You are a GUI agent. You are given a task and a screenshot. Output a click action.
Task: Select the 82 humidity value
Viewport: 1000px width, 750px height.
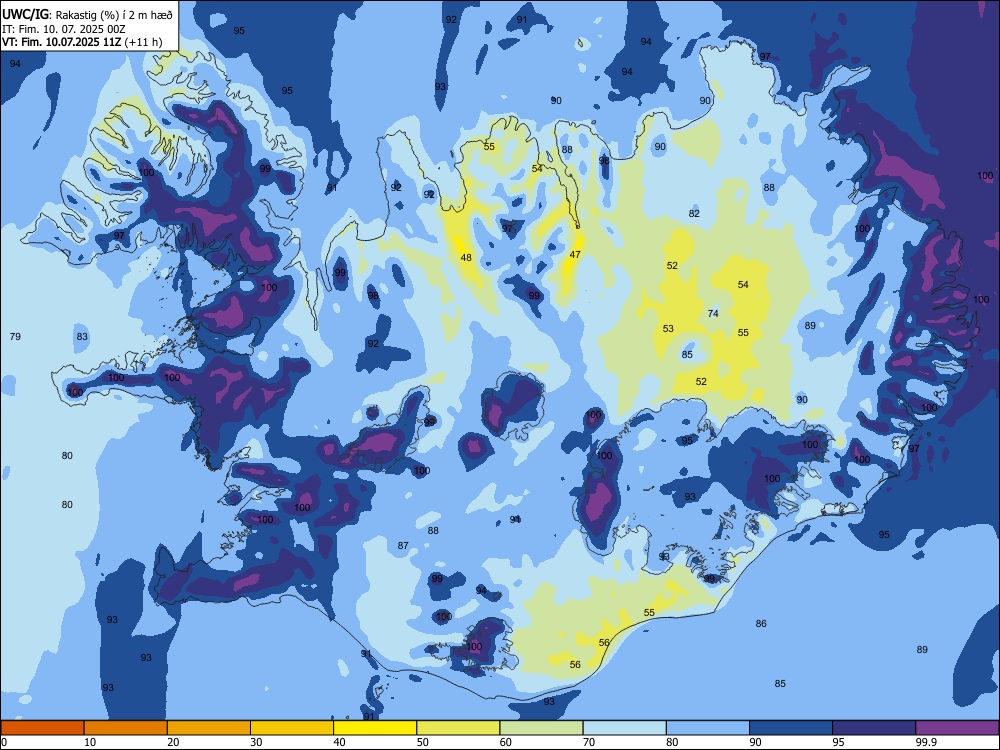pyautogui.click(x=694, y=214)
